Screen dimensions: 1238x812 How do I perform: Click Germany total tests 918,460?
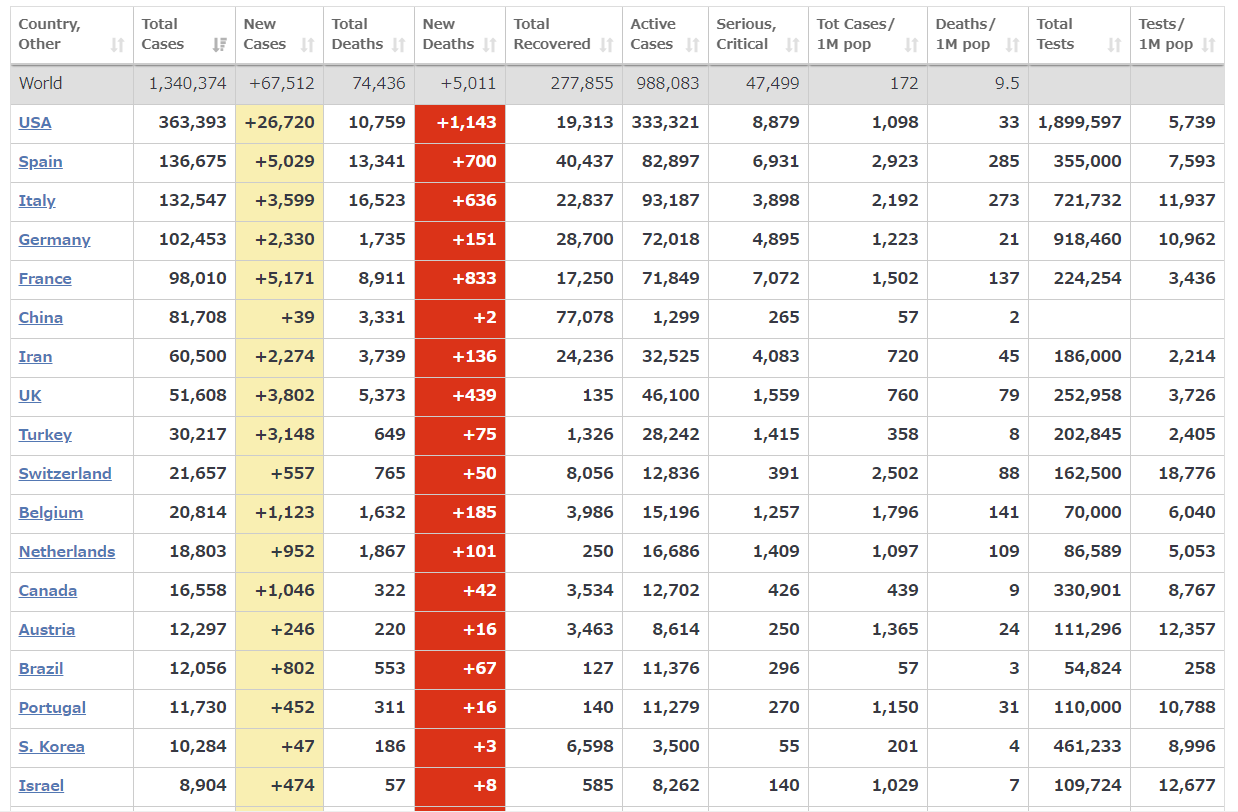1088,240
